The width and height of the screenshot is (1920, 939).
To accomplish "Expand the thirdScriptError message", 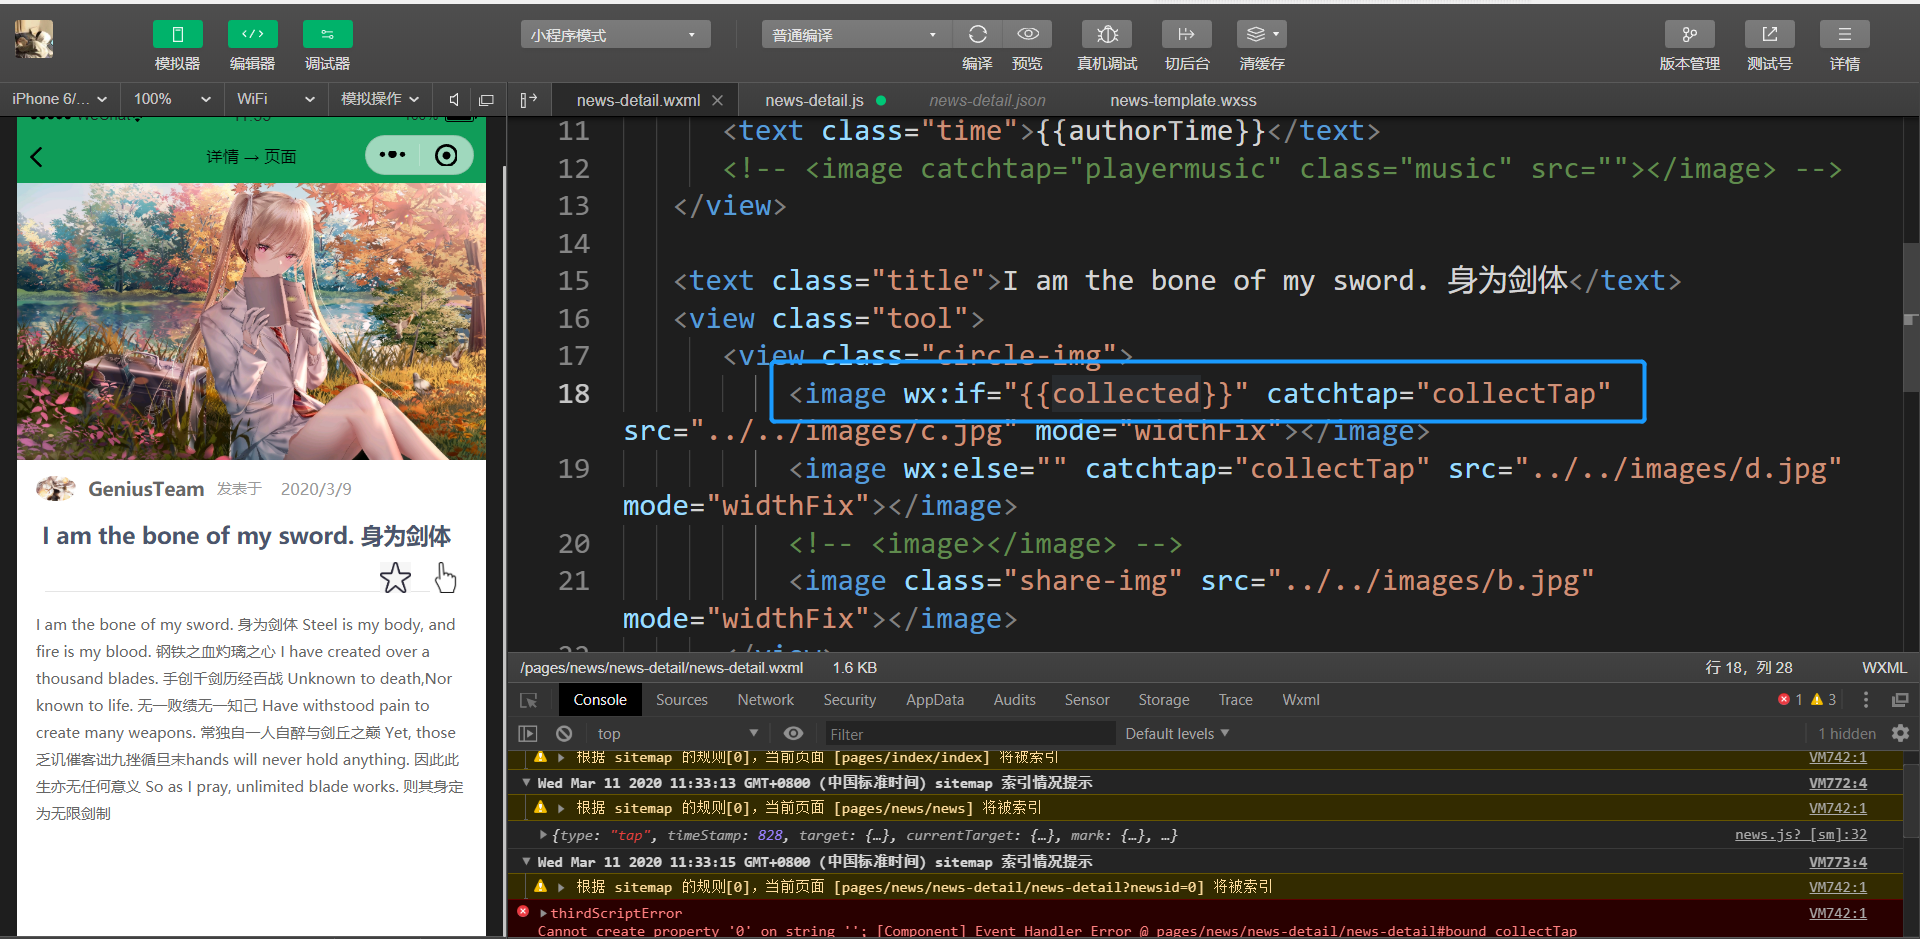I will [x=544, y=913].
